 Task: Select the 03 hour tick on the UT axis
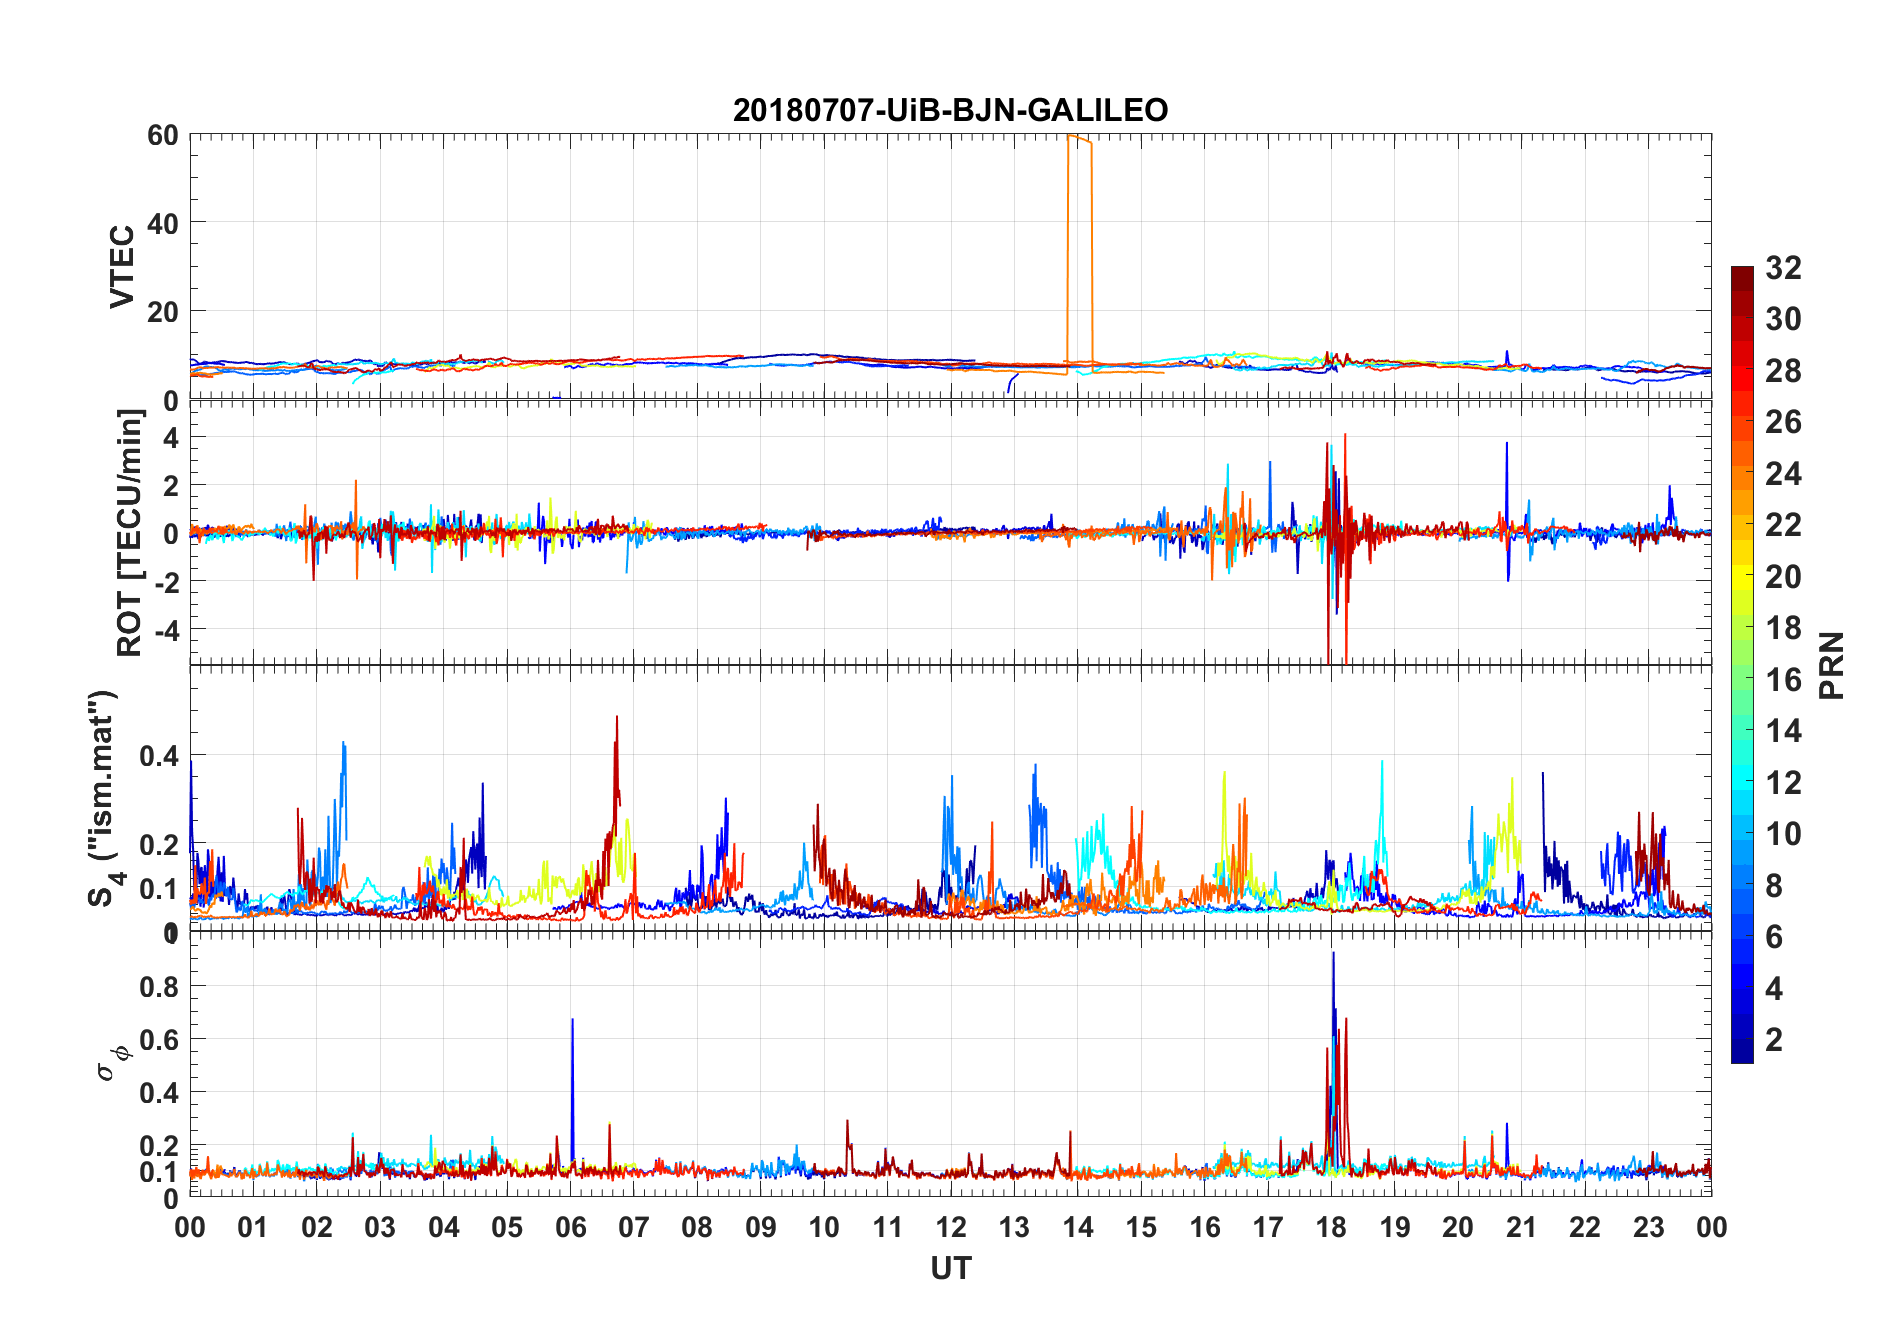point(380,1228)
